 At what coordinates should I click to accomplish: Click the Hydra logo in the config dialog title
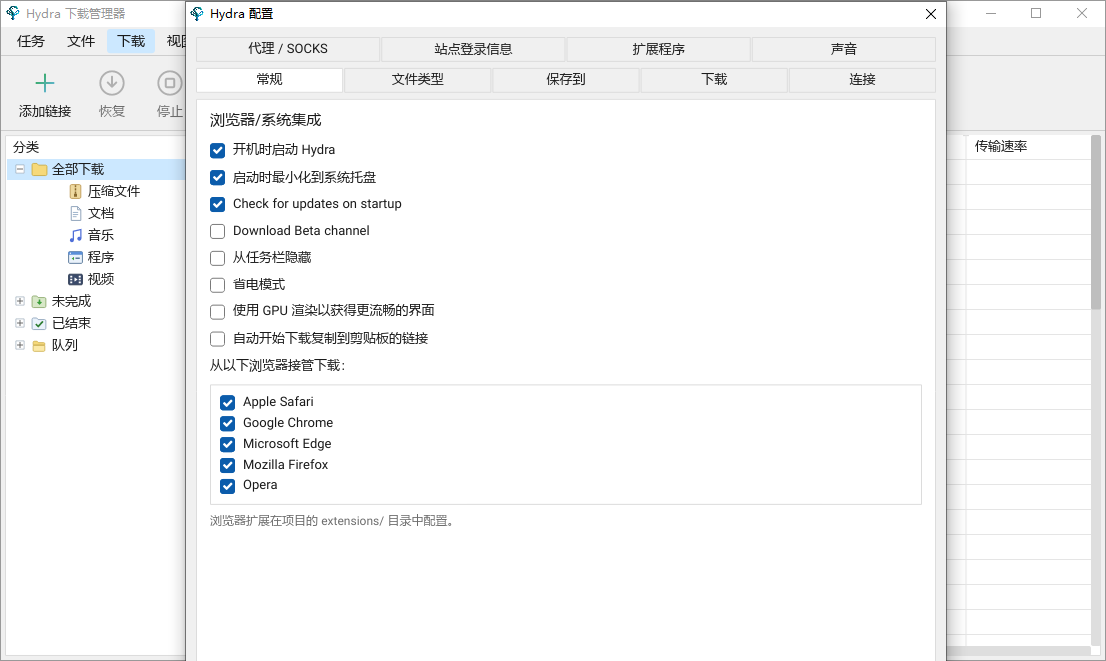click(x=198, y=14)
